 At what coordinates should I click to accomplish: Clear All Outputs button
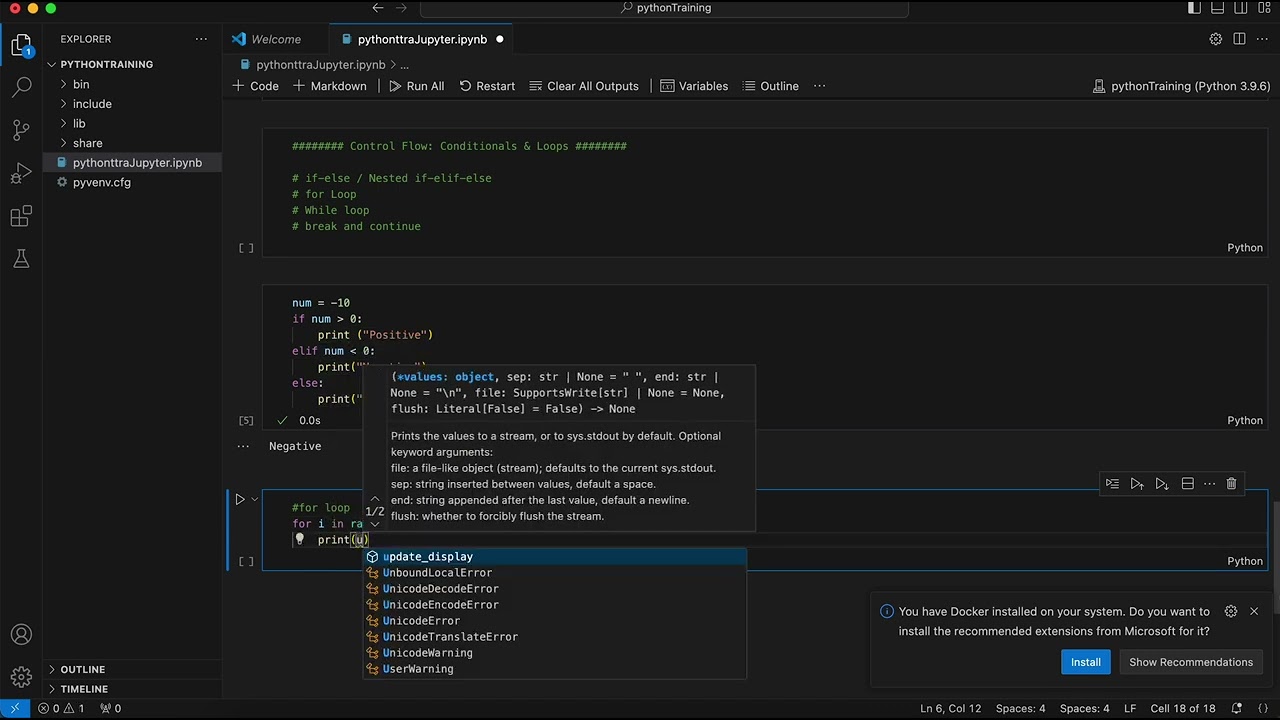coord(584,86)
